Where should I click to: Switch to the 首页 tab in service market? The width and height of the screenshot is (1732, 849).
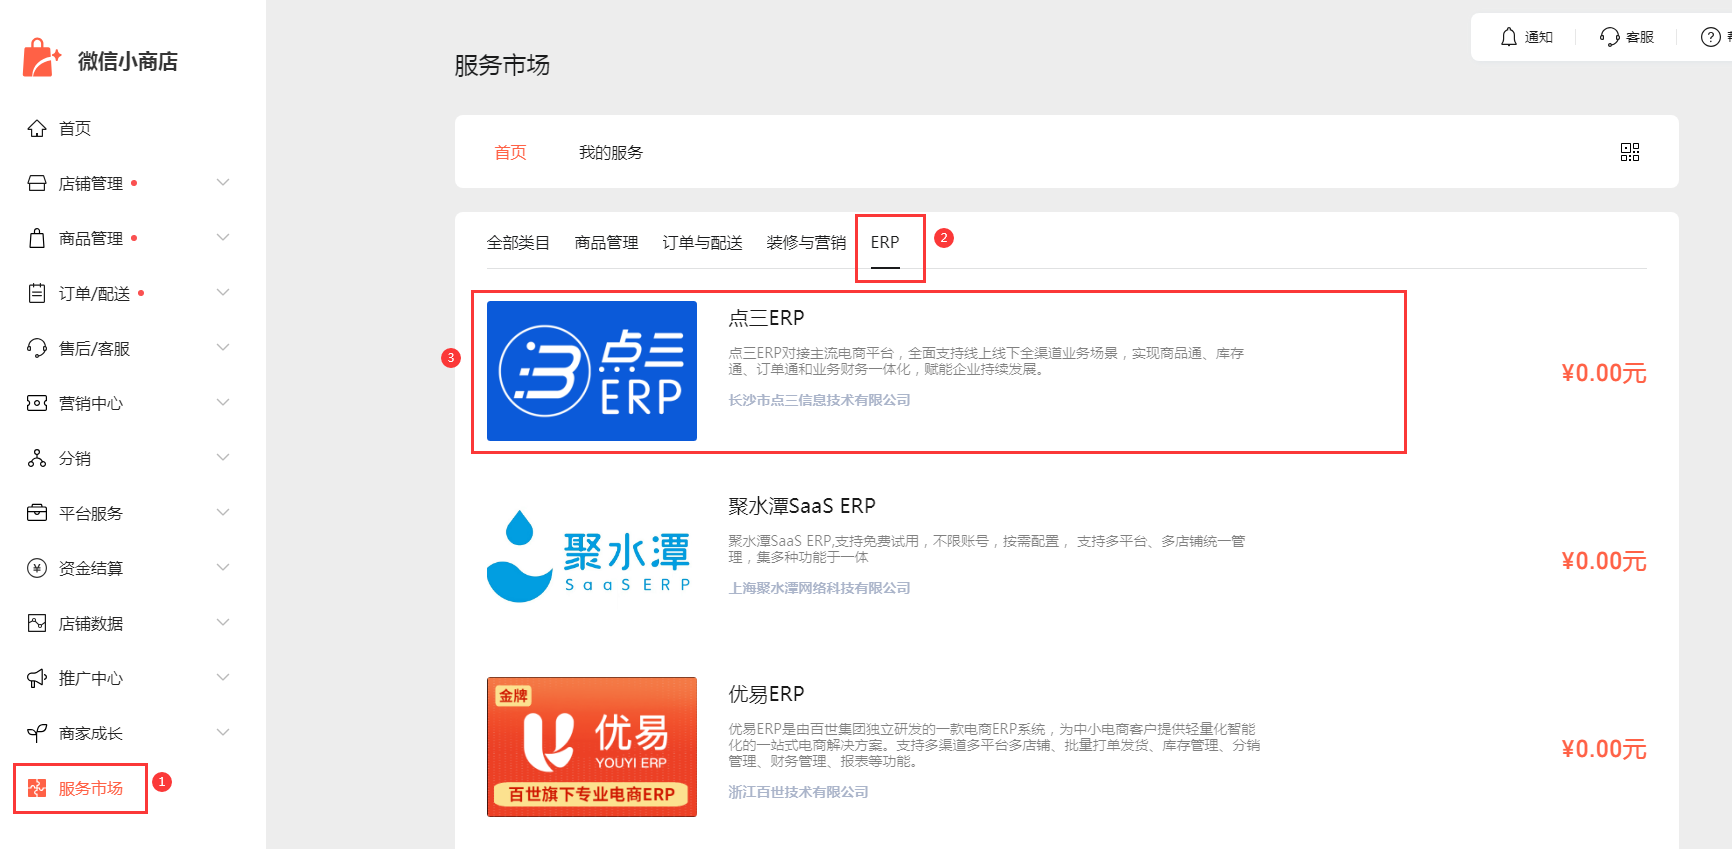point(510,152)
